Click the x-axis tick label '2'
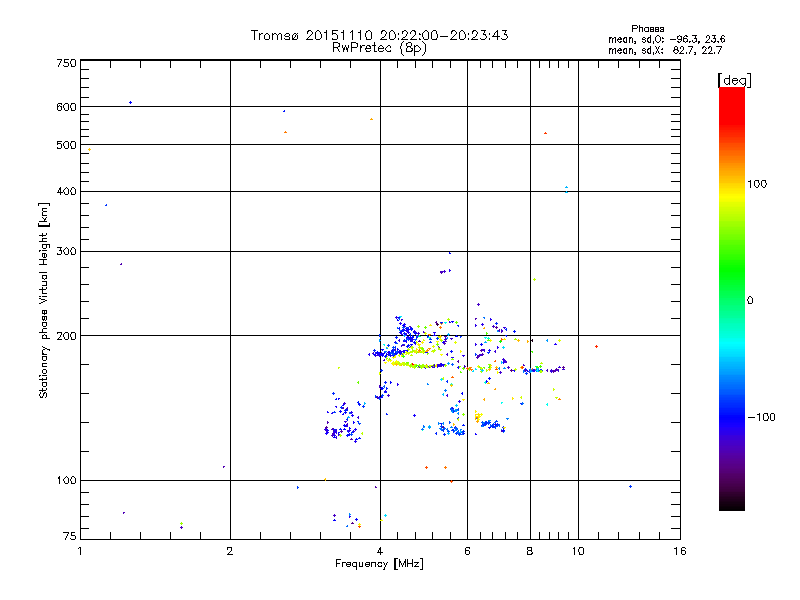The width and height of the screenshot is (800, 600). (230, 551)
